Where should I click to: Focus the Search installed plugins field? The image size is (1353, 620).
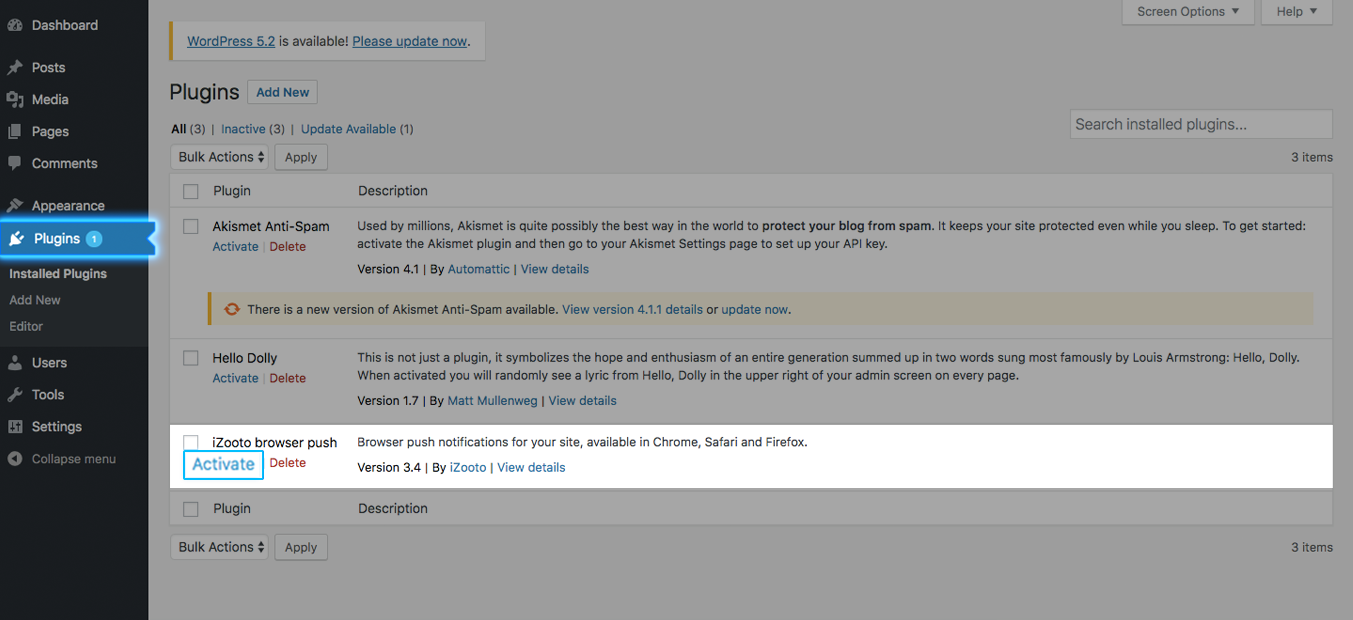click(x=1200, y=125)
